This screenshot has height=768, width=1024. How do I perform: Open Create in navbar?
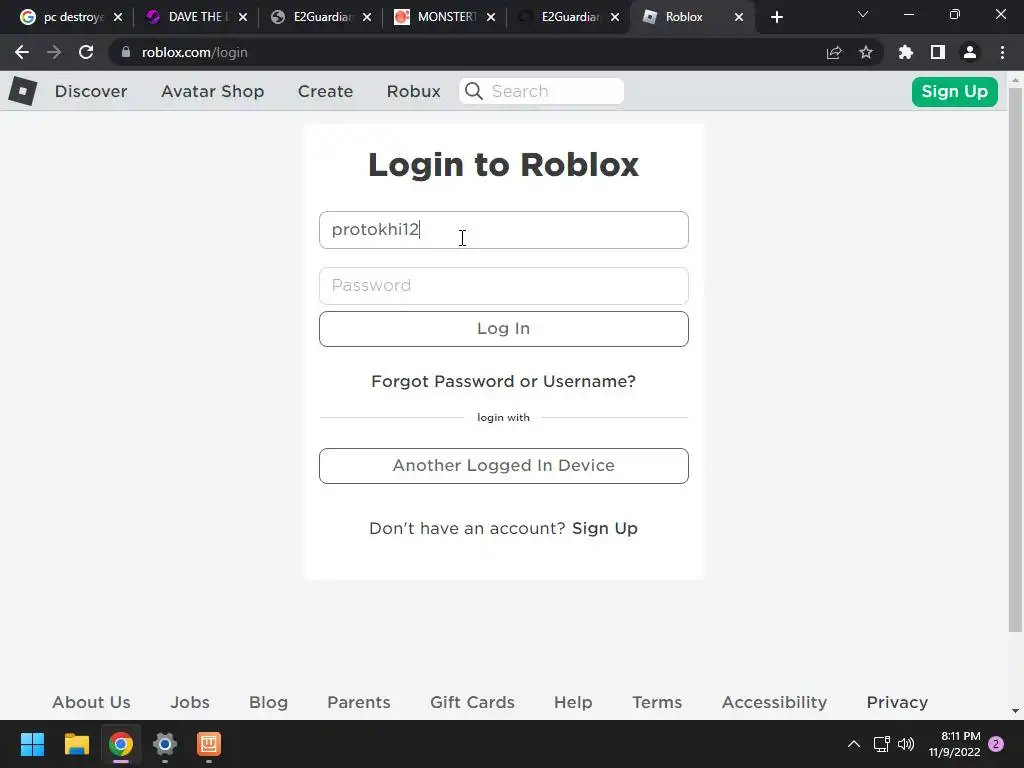pyautogui.click(x=325, y=91)
